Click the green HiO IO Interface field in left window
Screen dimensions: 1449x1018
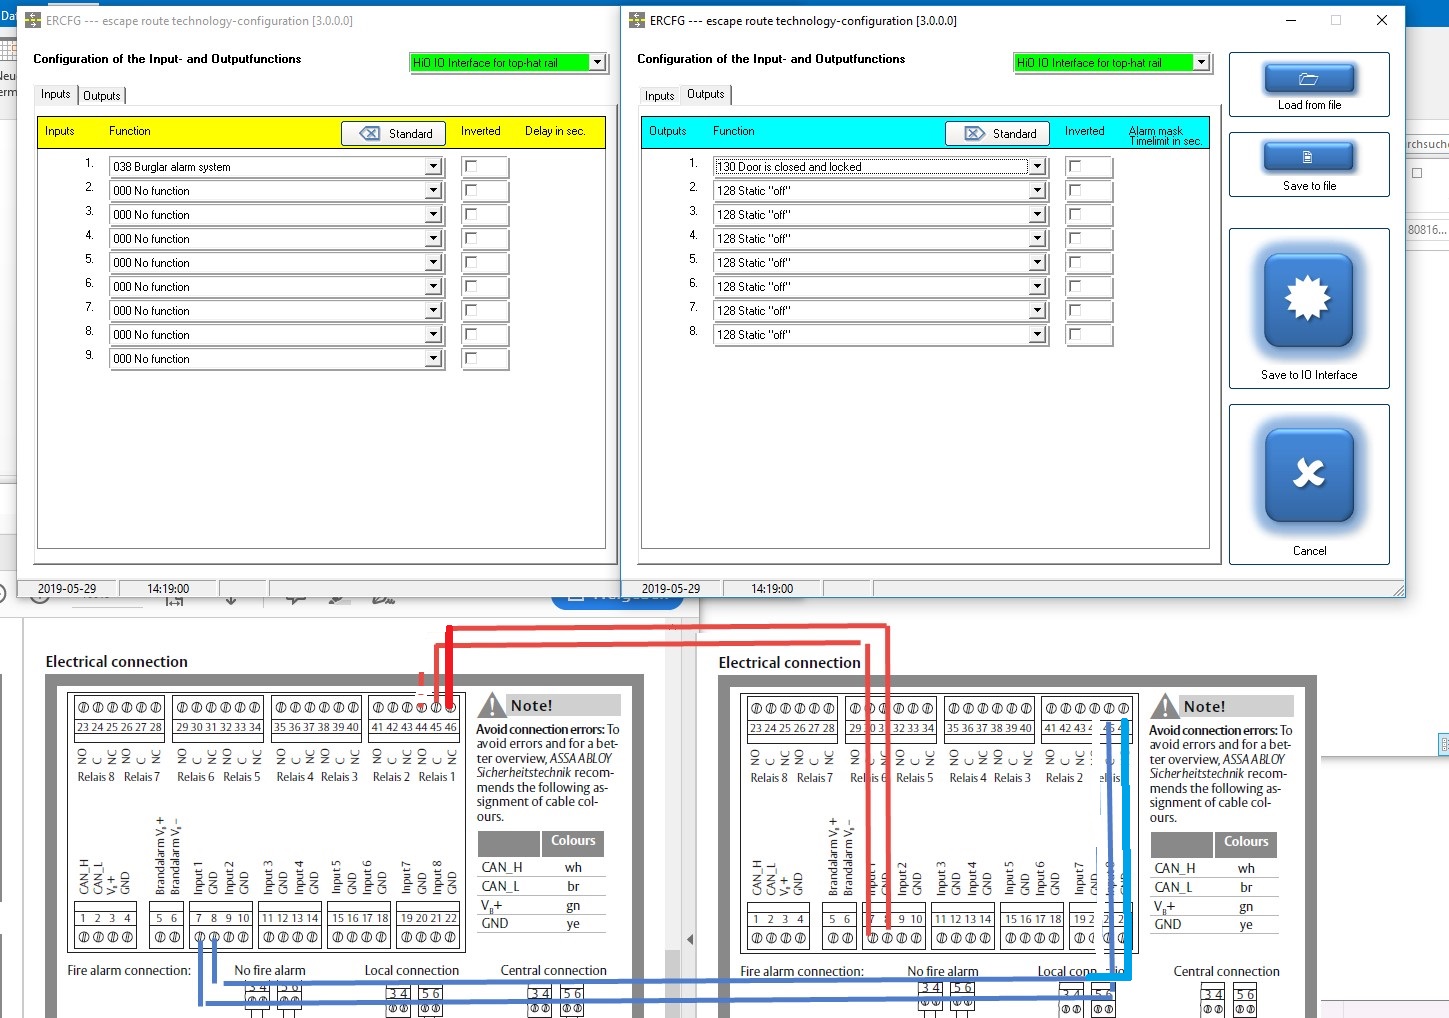[x=498, y=62]
